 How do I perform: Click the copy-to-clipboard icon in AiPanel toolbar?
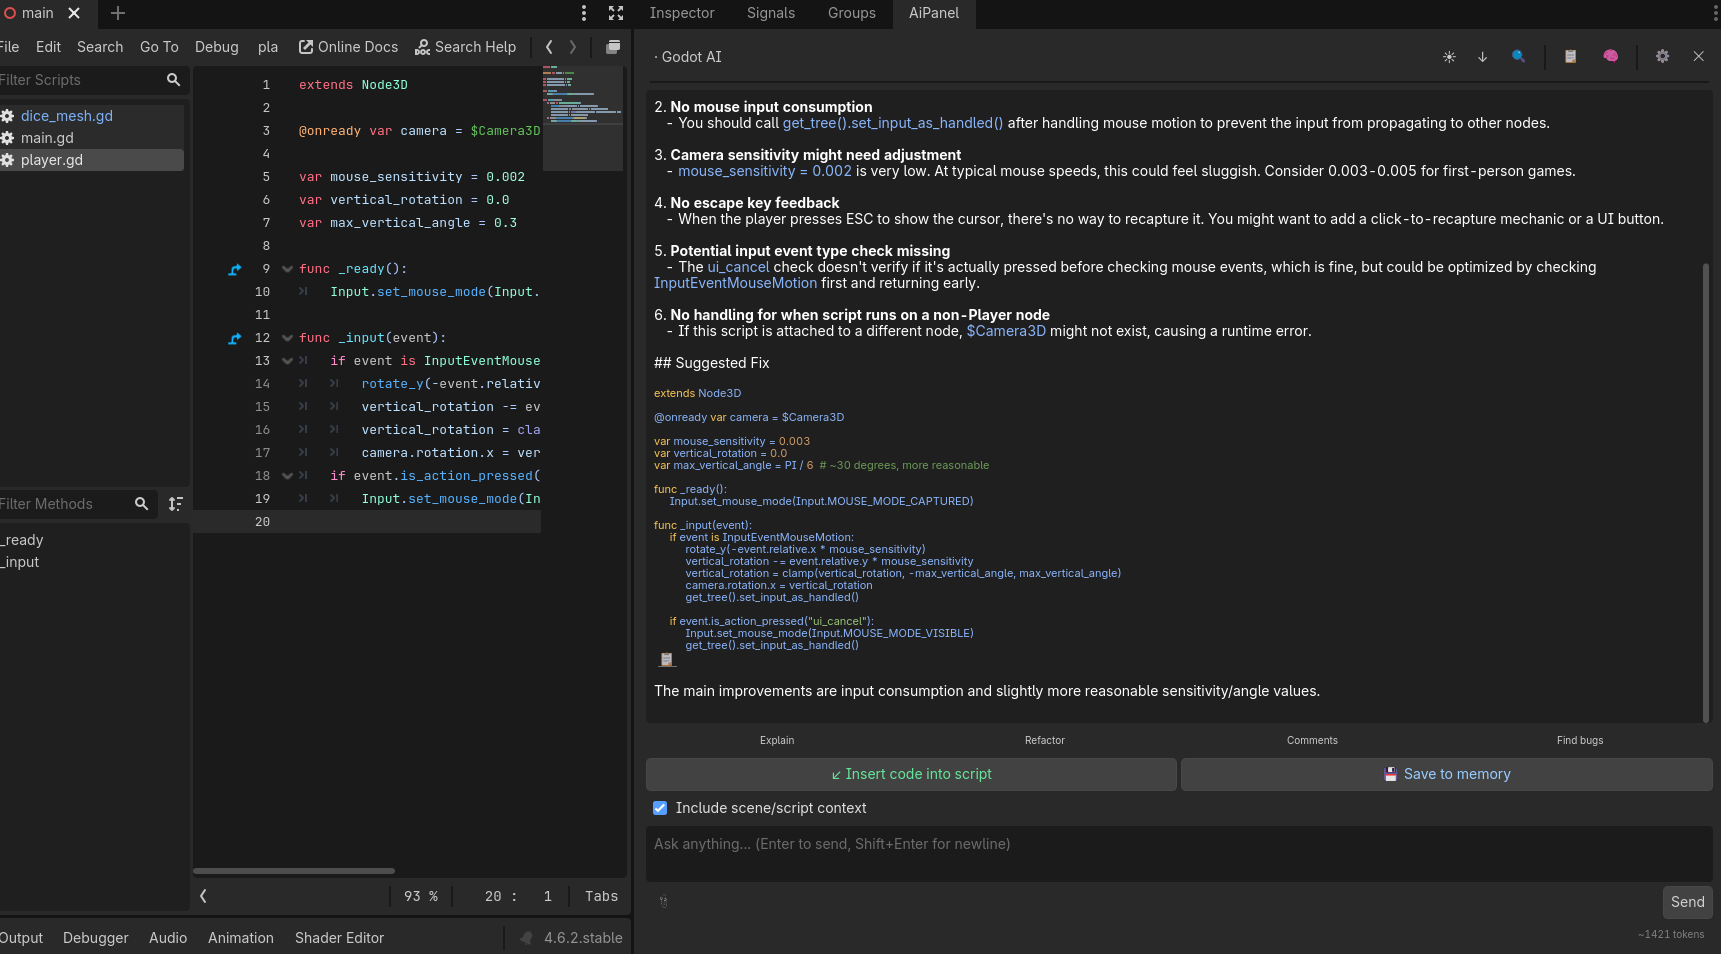(x=1570, y=57)
